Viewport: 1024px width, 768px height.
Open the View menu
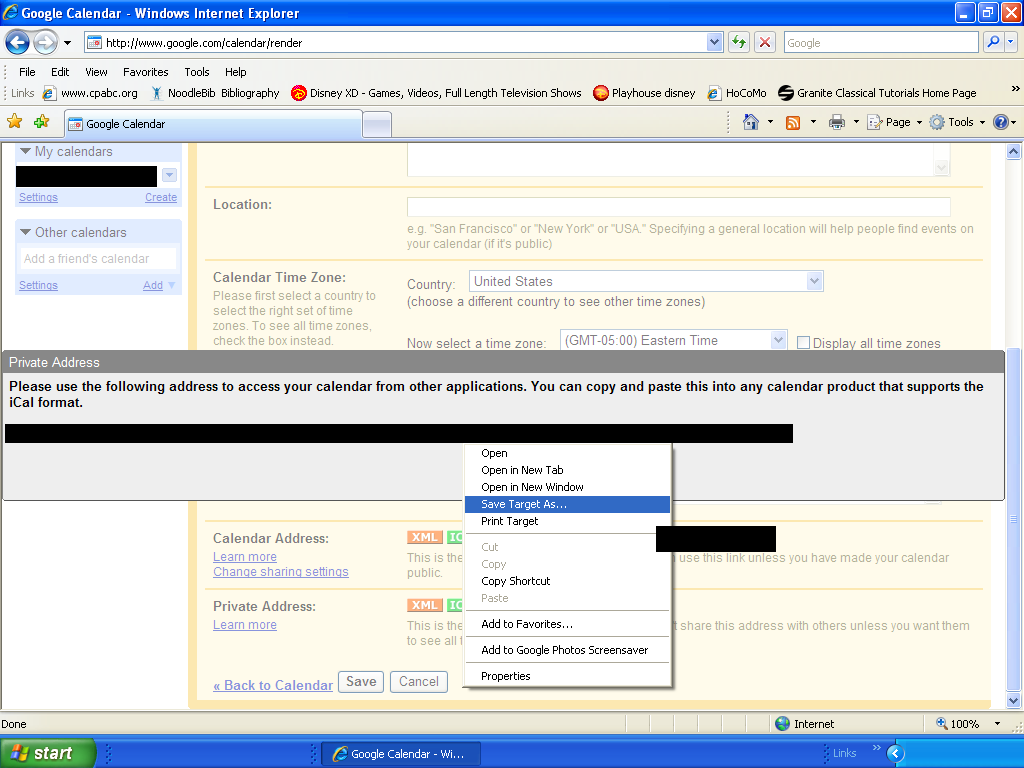(x=96, y=72)
